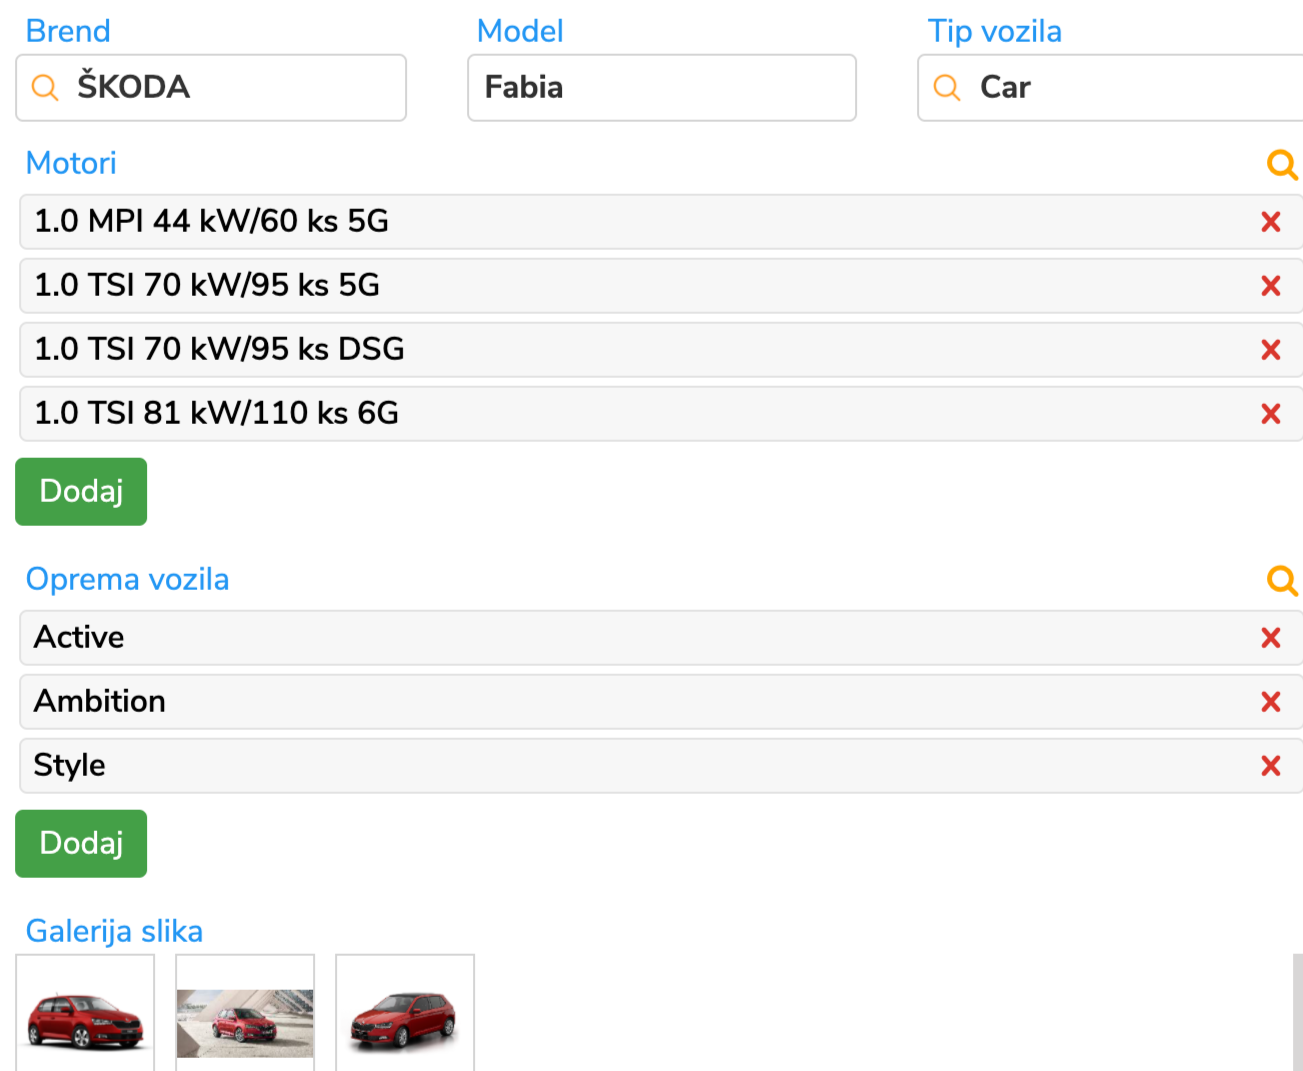Remove the 1.0 TSI 70 kW/95 ks DSG engine

click(x=1271, y=350)
